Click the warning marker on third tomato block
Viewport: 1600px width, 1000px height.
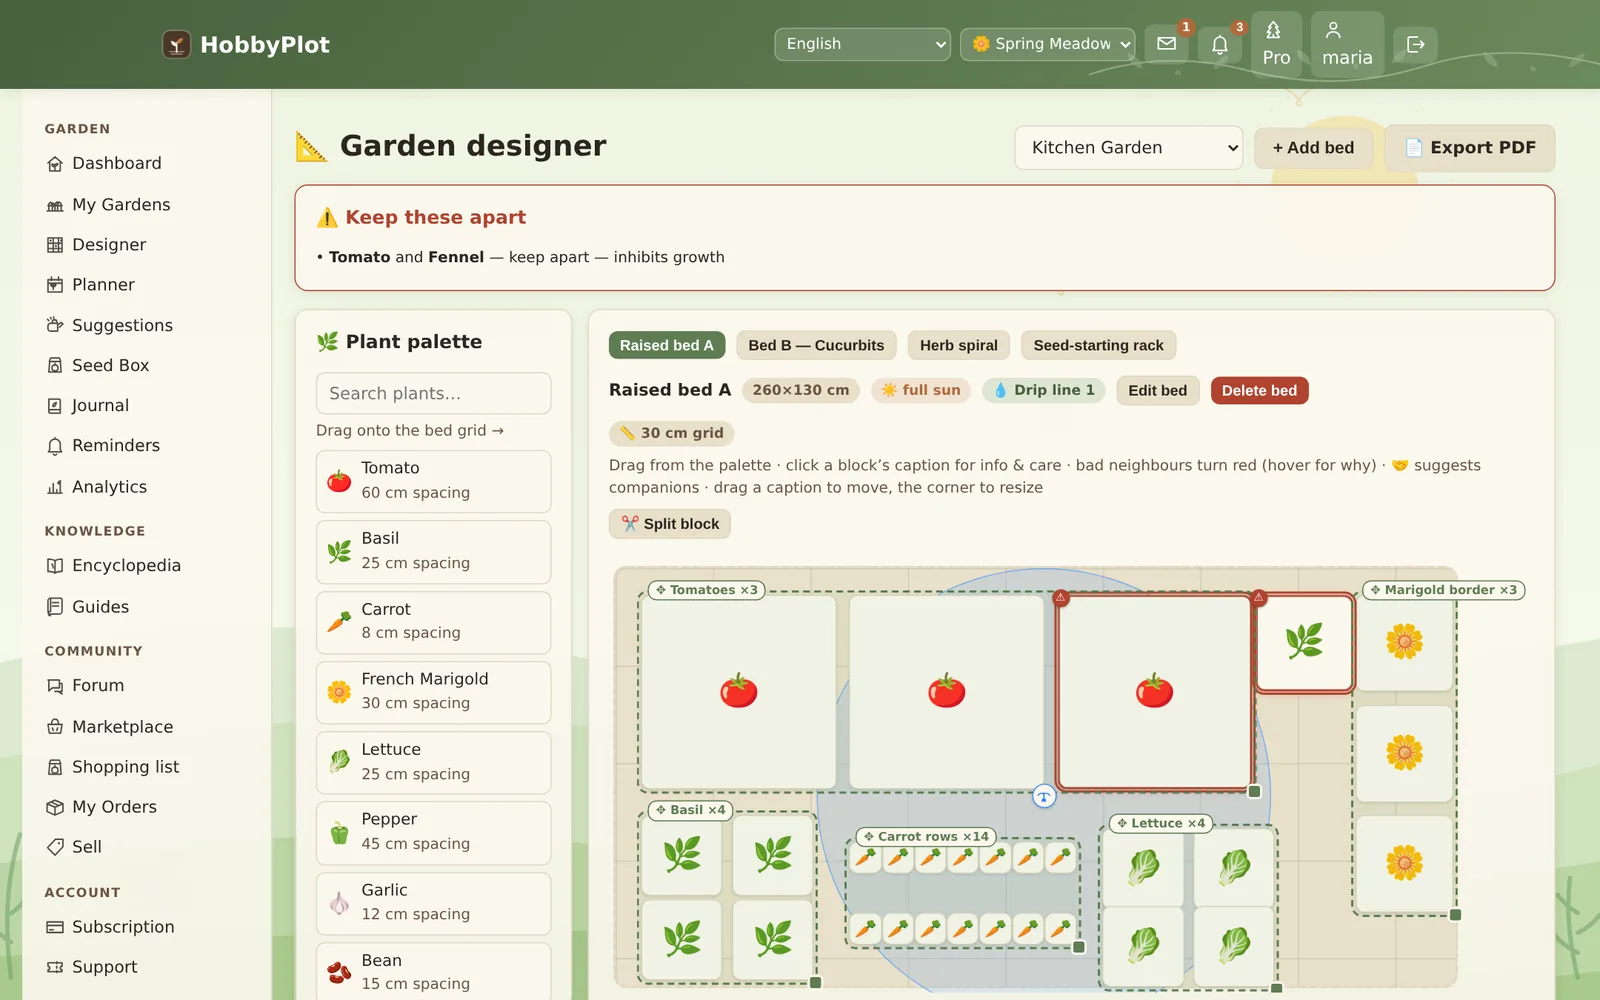[1061, 598]
